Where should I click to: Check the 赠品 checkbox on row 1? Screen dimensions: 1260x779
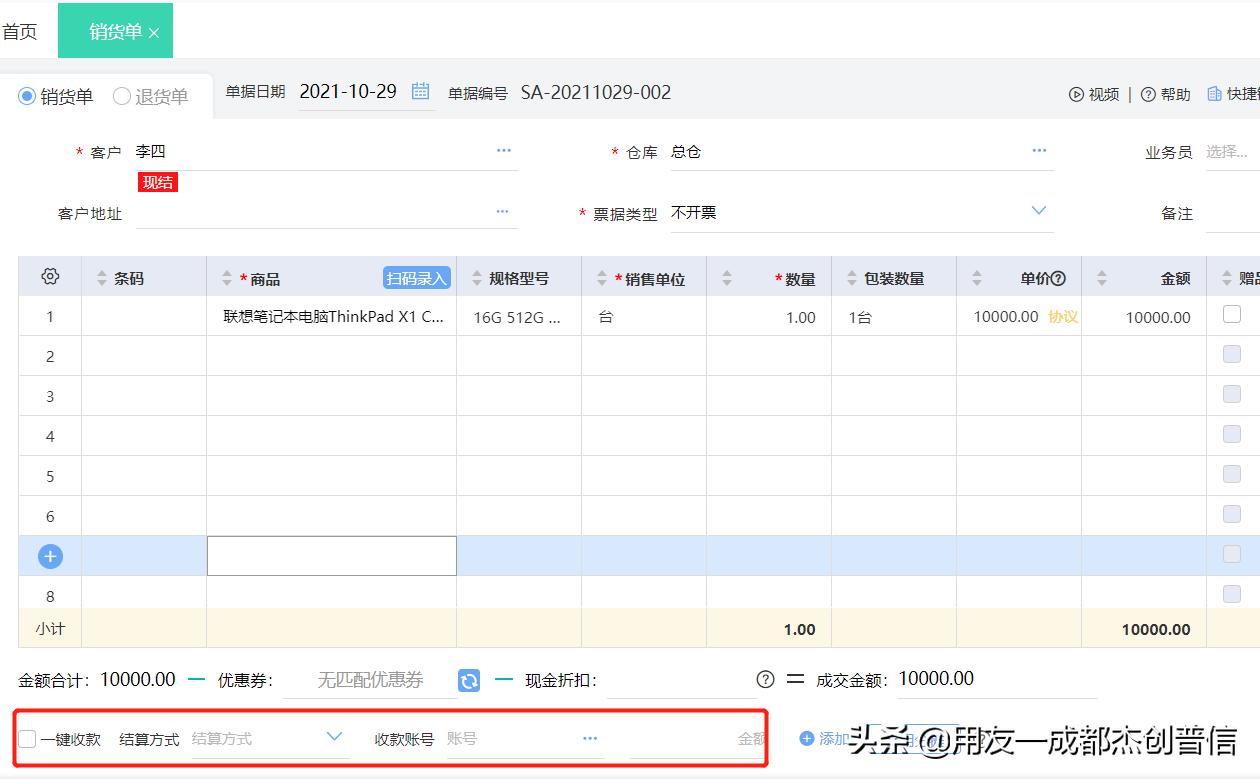pyautogui.click(x=1231, y=315)
